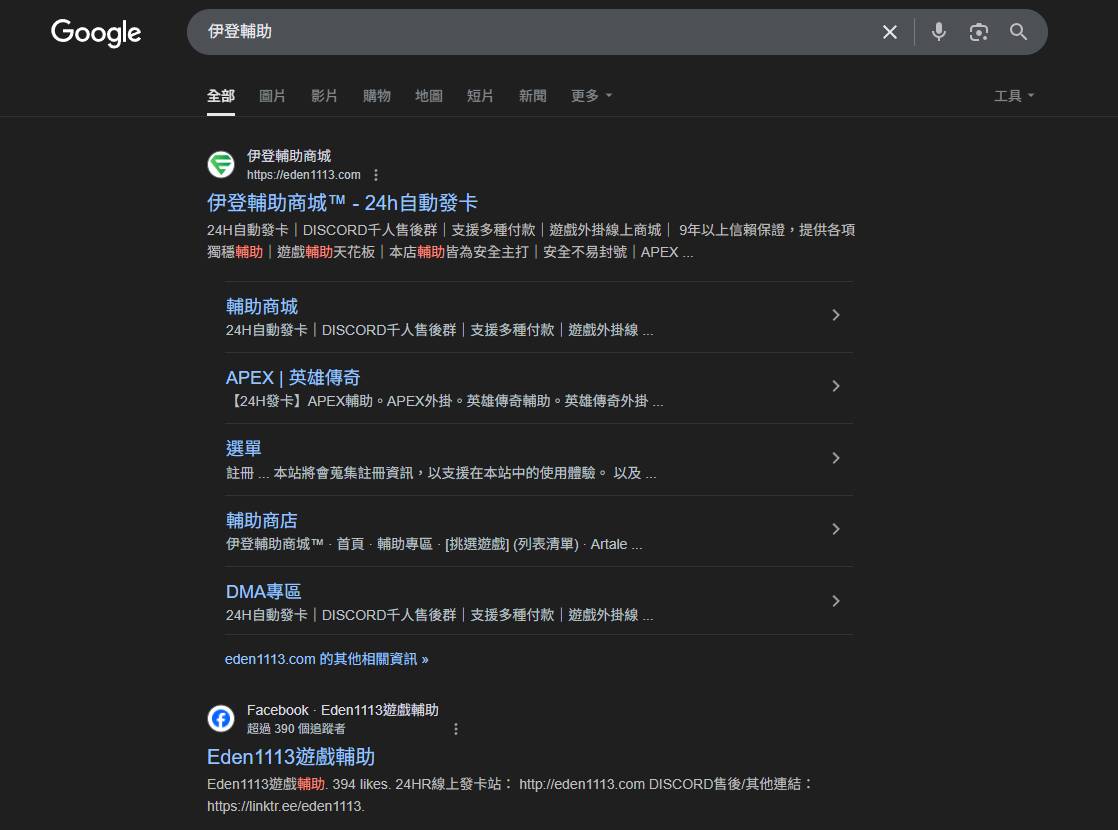Start voice search with the microphone icon
Viewport: 1118px width, 830px height.
[938, 32]
